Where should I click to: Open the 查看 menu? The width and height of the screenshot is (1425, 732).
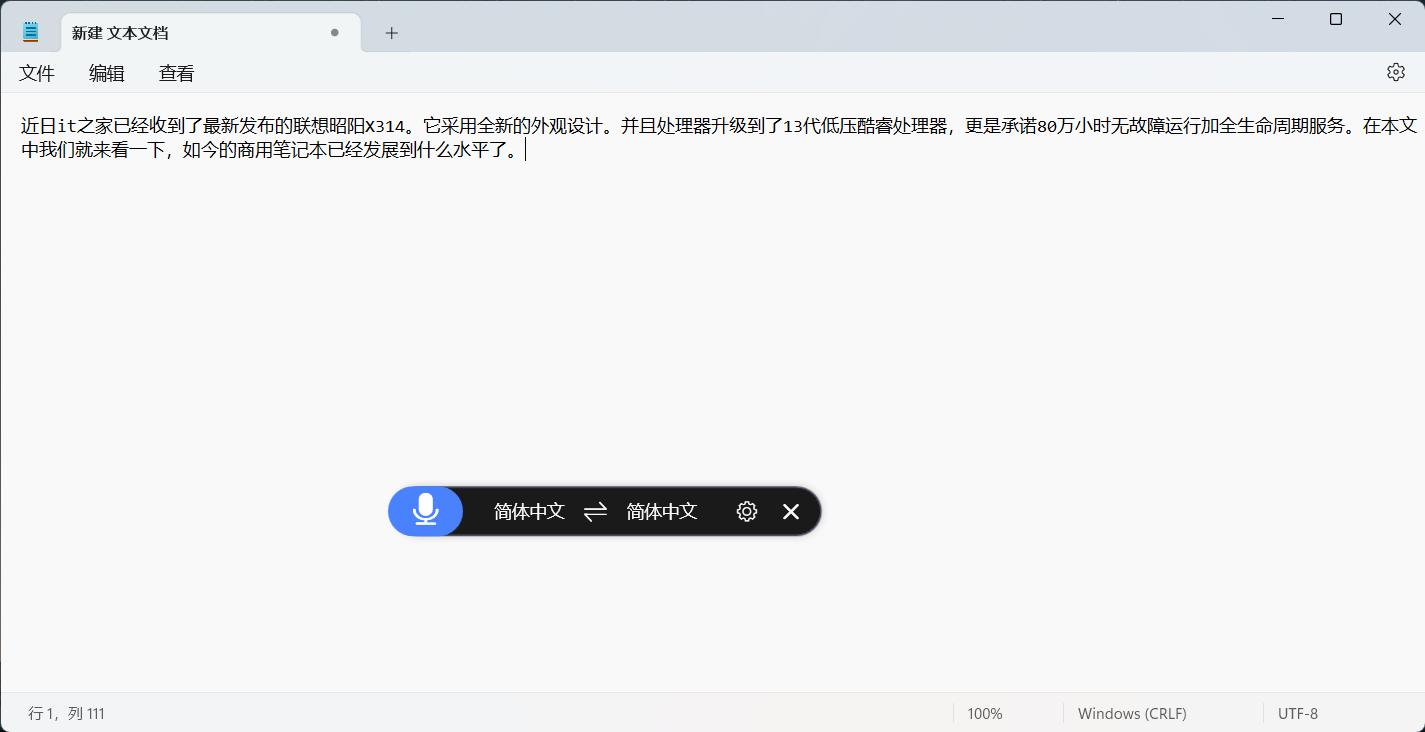coord(175,72)
